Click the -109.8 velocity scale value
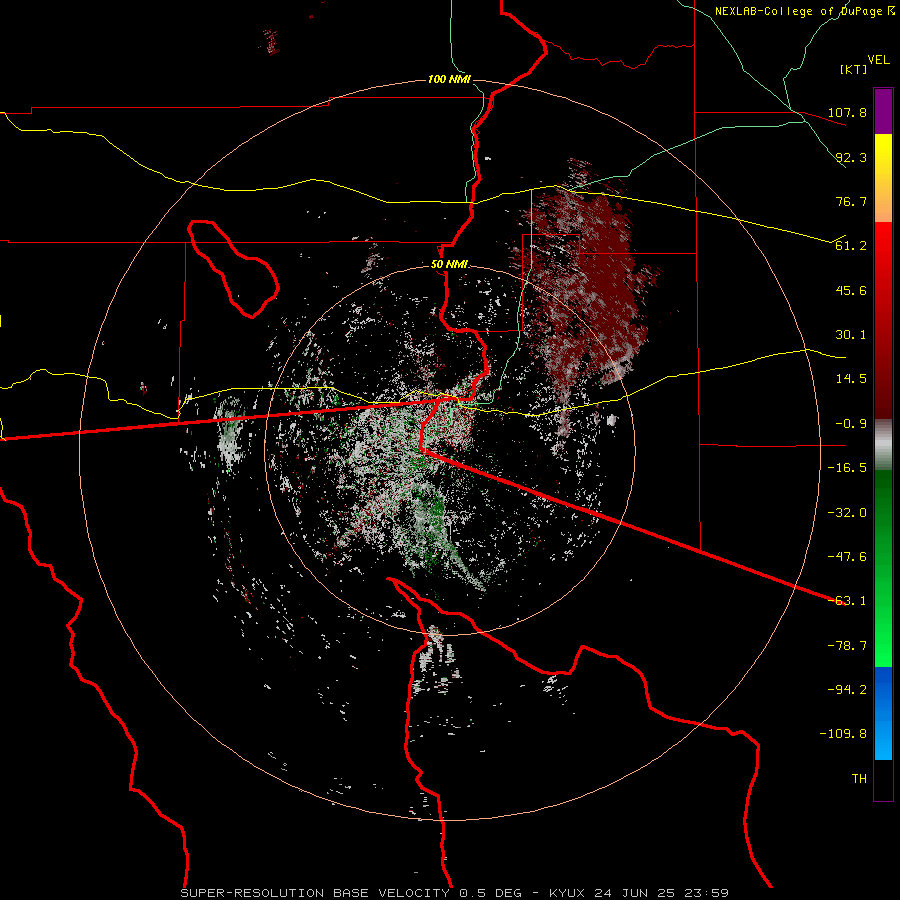The image size is (900, 900). (x=843, y=734)
